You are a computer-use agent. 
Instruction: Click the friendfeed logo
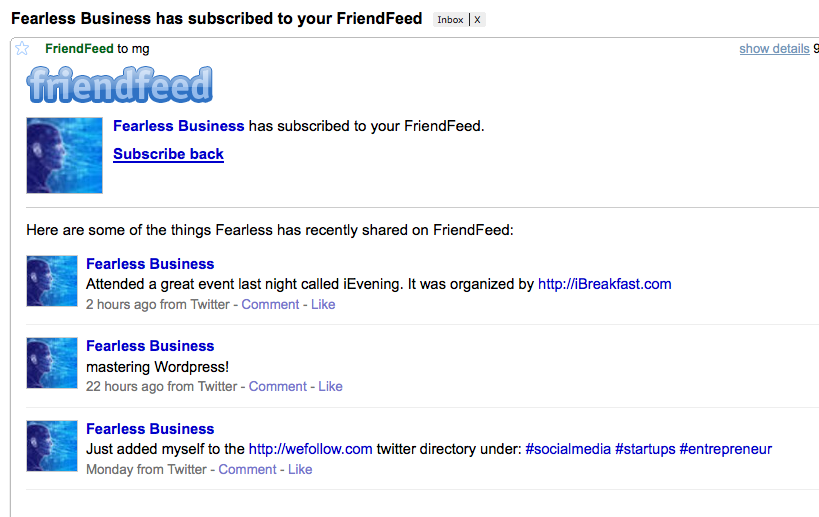coord(120,86)
